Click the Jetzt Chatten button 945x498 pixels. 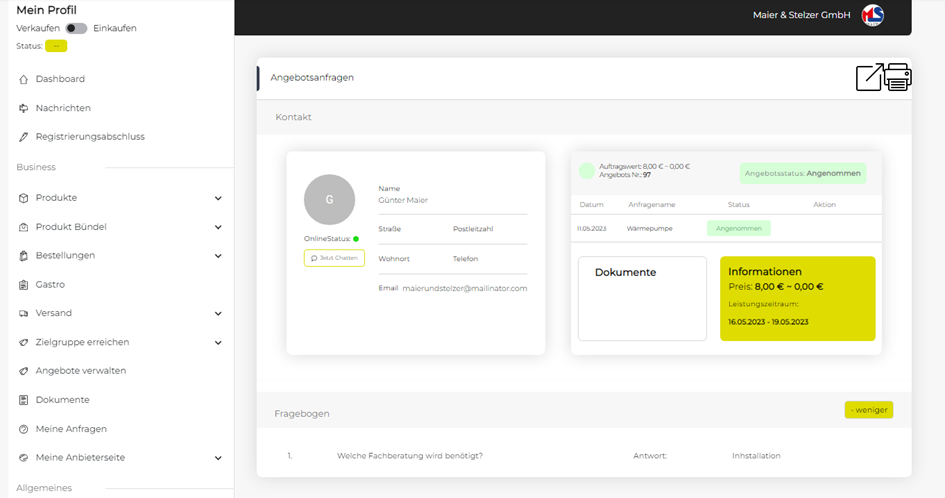pos(334,258)
